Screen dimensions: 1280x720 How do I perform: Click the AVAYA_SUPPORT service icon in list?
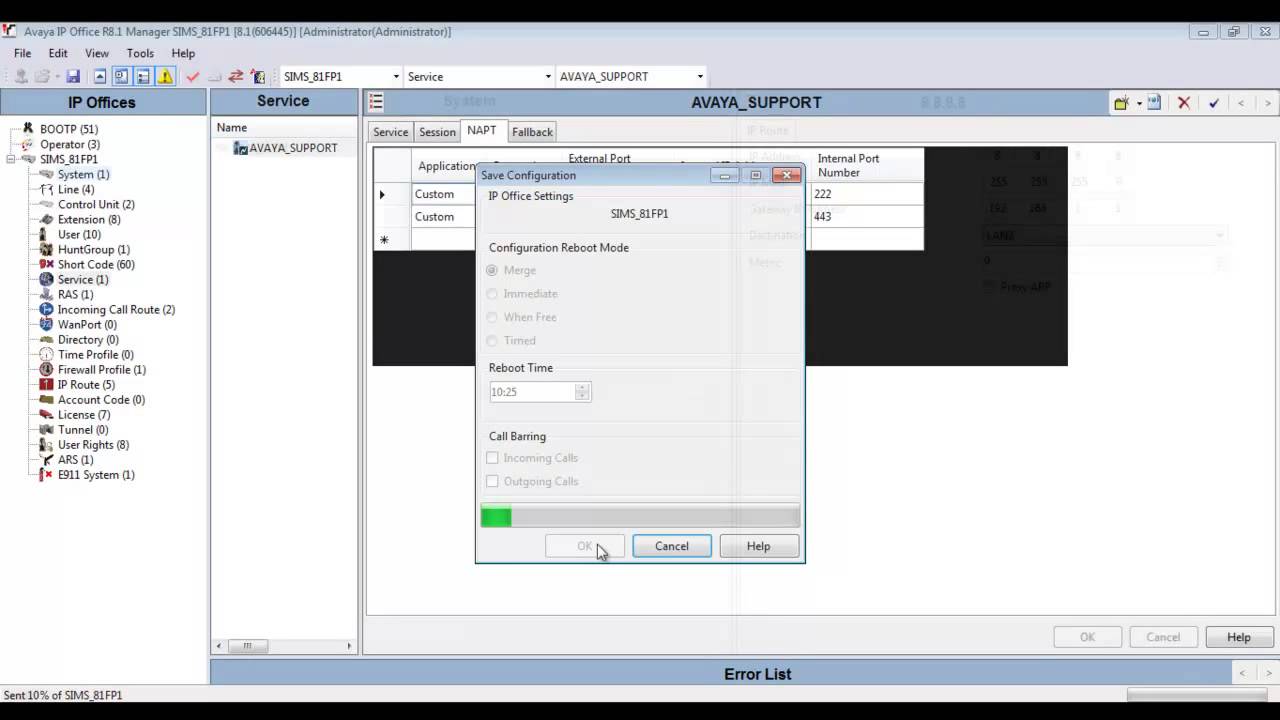tap(240, 148)
